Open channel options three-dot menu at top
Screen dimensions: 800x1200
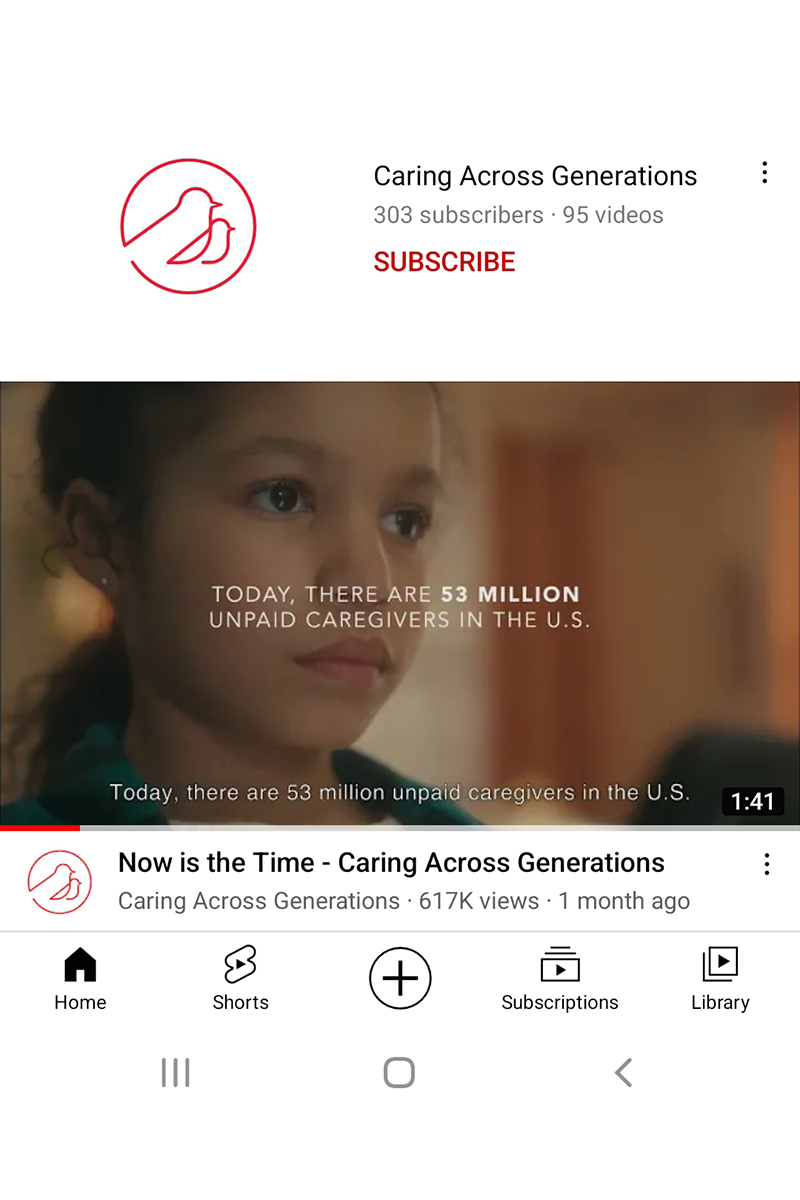764,173
